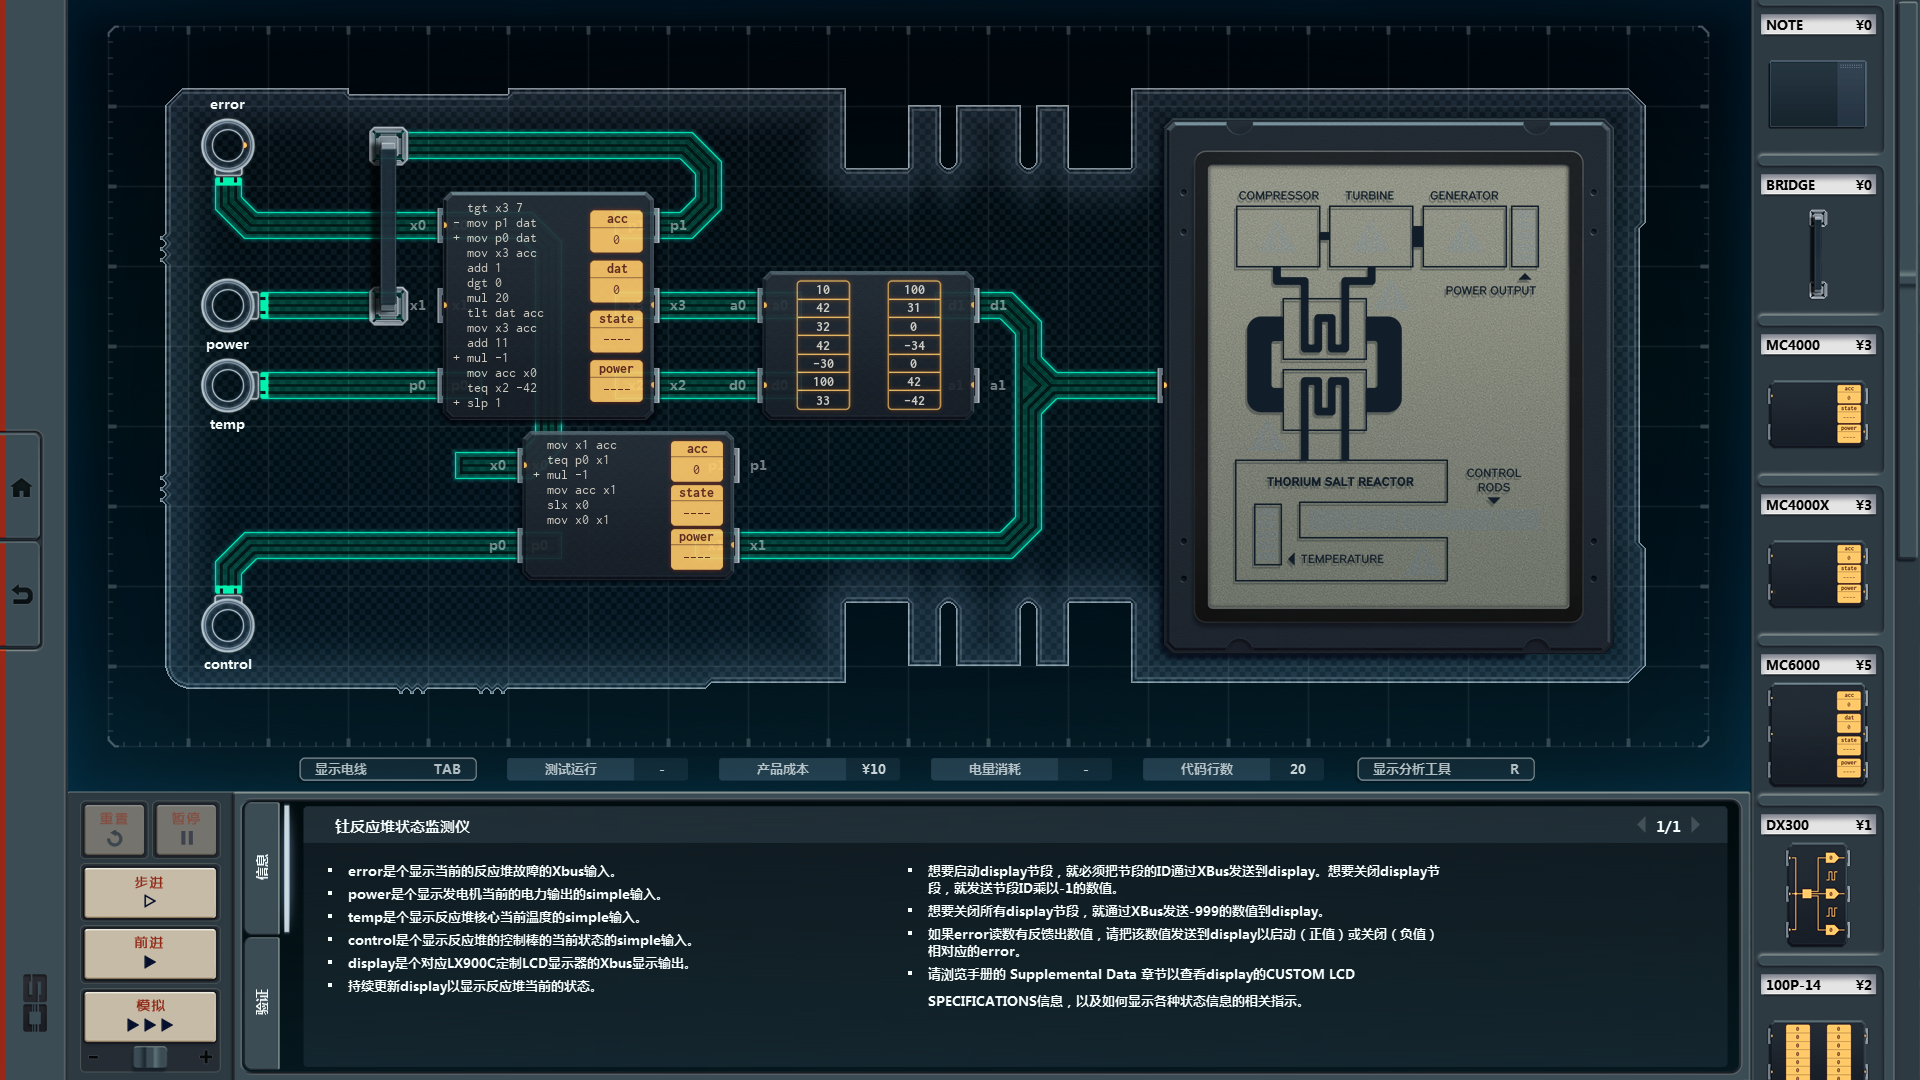Click the simulation speed slider handle
The image size is (1920, 1080).
click(150, 1057)
